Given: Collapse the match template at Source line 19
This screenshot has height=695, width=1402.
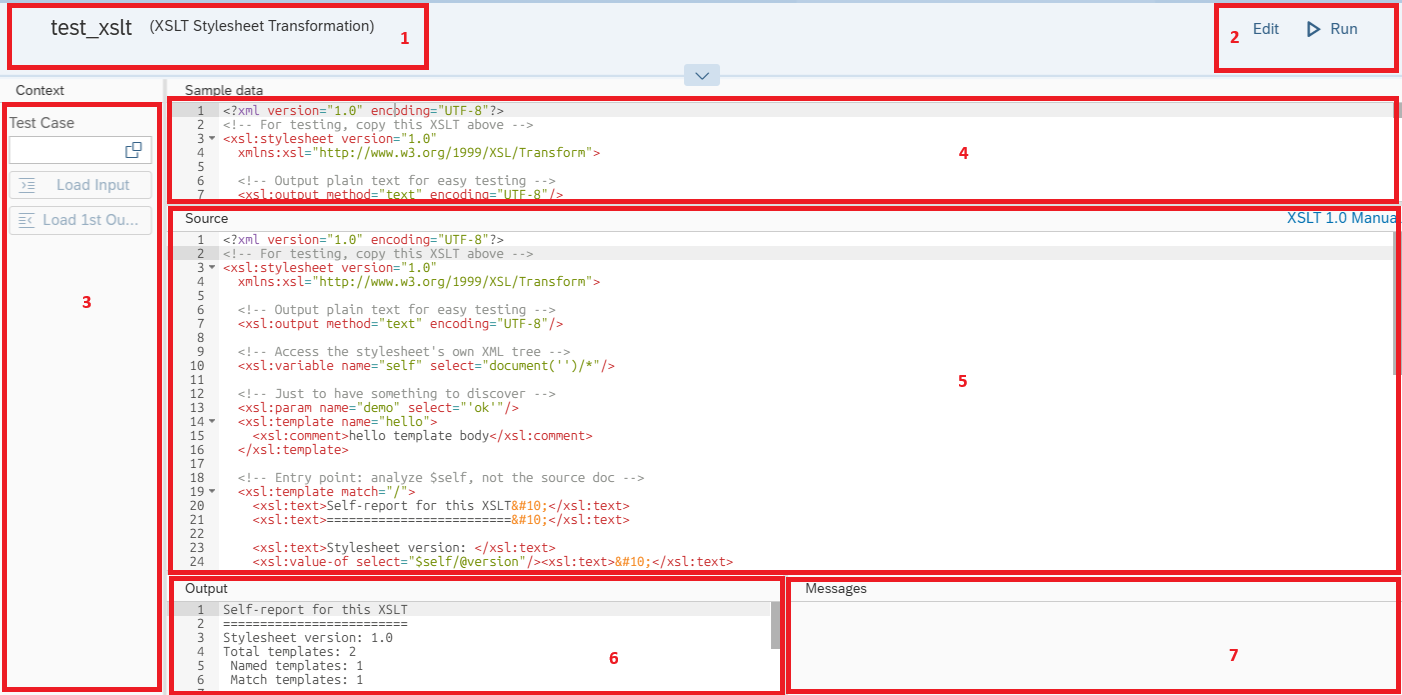Looking at the screenshot, I should [212, 492].
